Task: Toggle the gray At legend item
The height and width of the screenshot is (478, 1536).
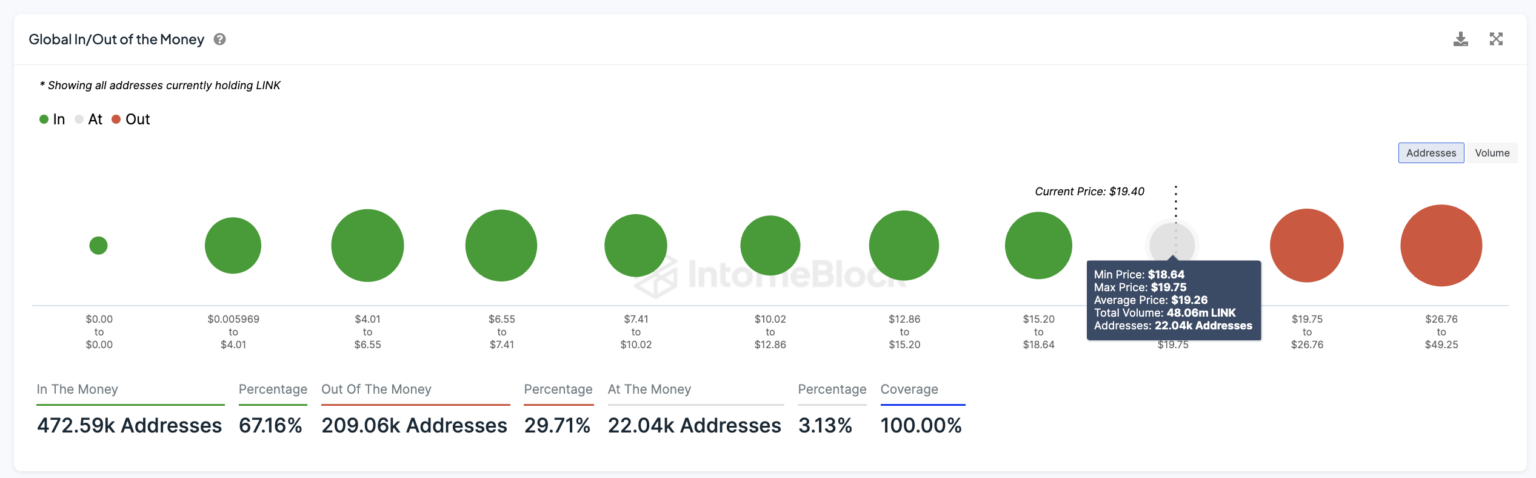Action: (x=89, y=119)
